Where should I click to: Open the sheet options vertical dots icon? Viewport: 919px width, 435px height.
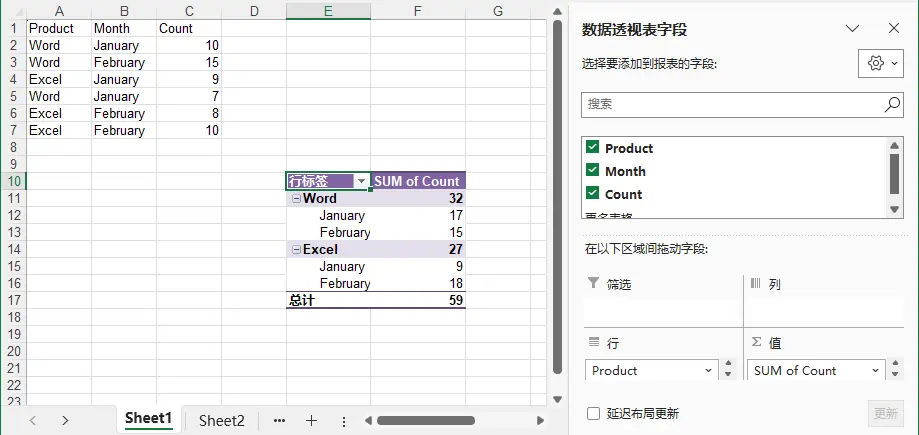coord(344,422)
